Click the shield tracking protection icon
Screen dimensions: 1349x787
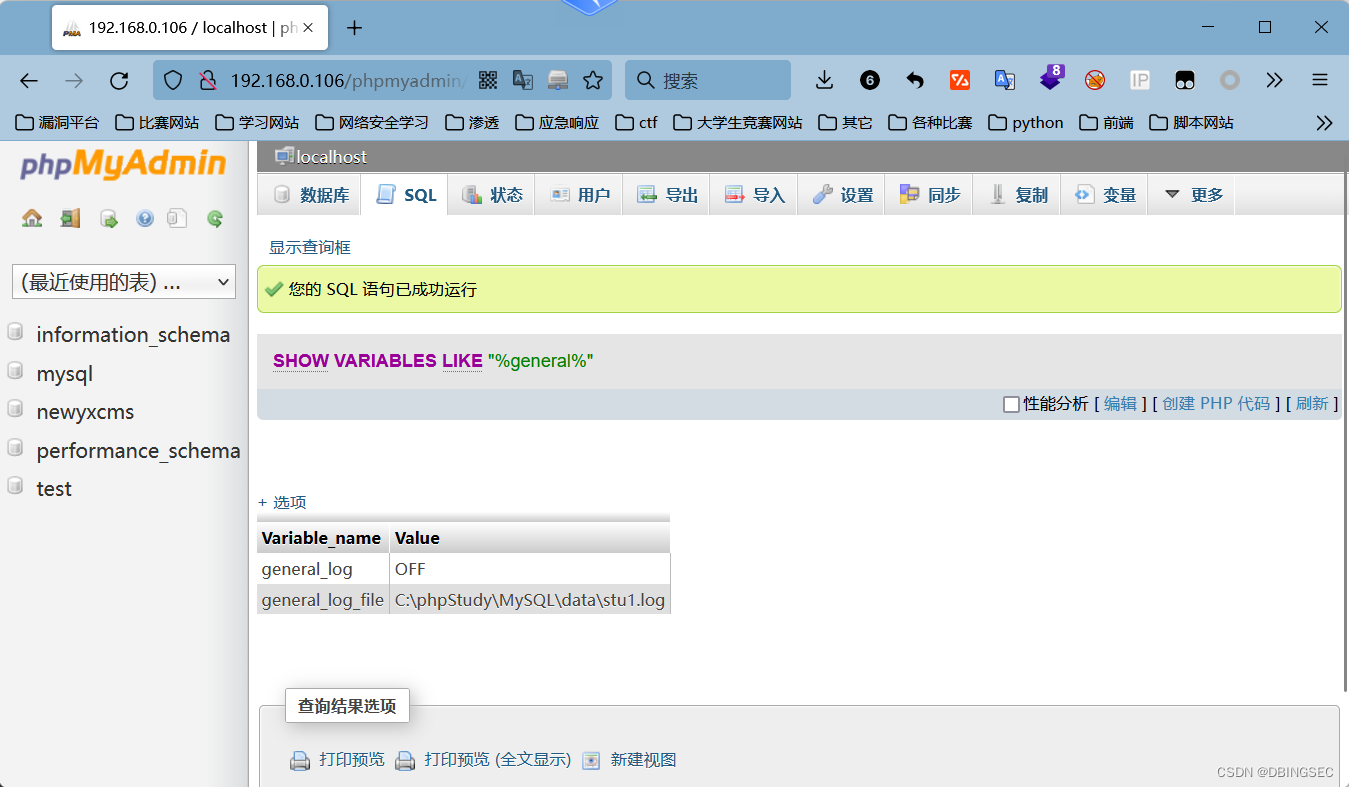(x=173, y=80)
